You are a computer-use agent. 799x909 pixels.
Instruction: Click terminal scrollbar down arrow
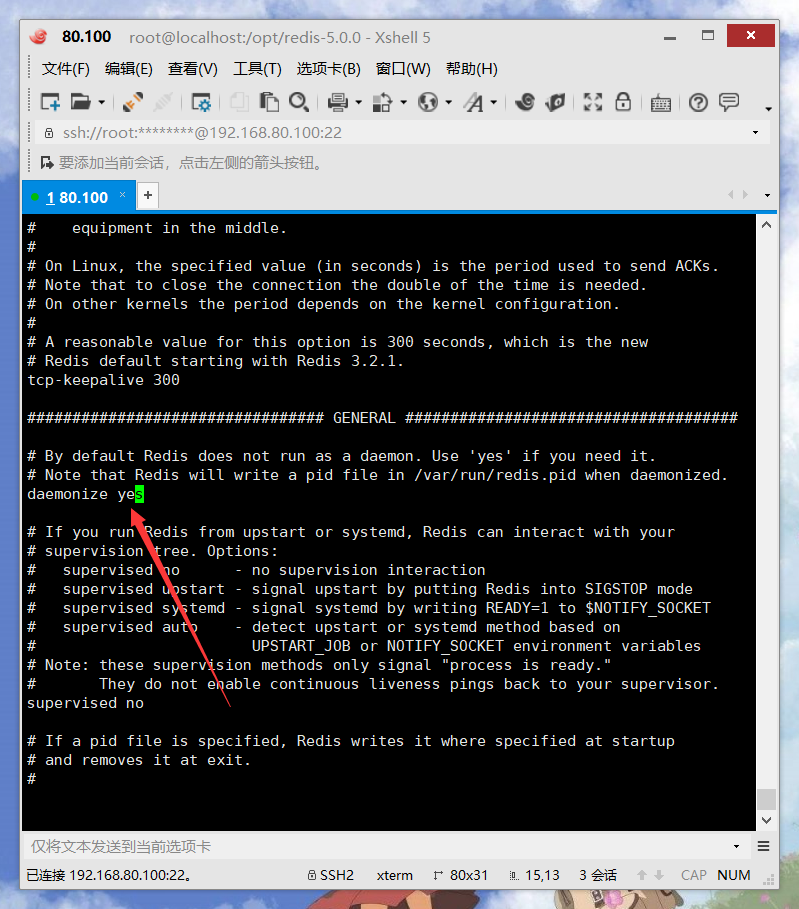tap(767, 820)
